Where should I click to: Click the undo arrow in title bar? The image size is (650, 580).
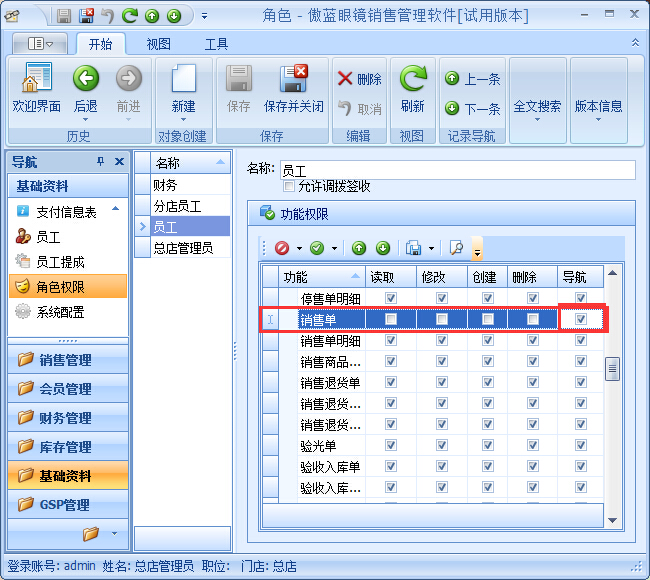108,16
